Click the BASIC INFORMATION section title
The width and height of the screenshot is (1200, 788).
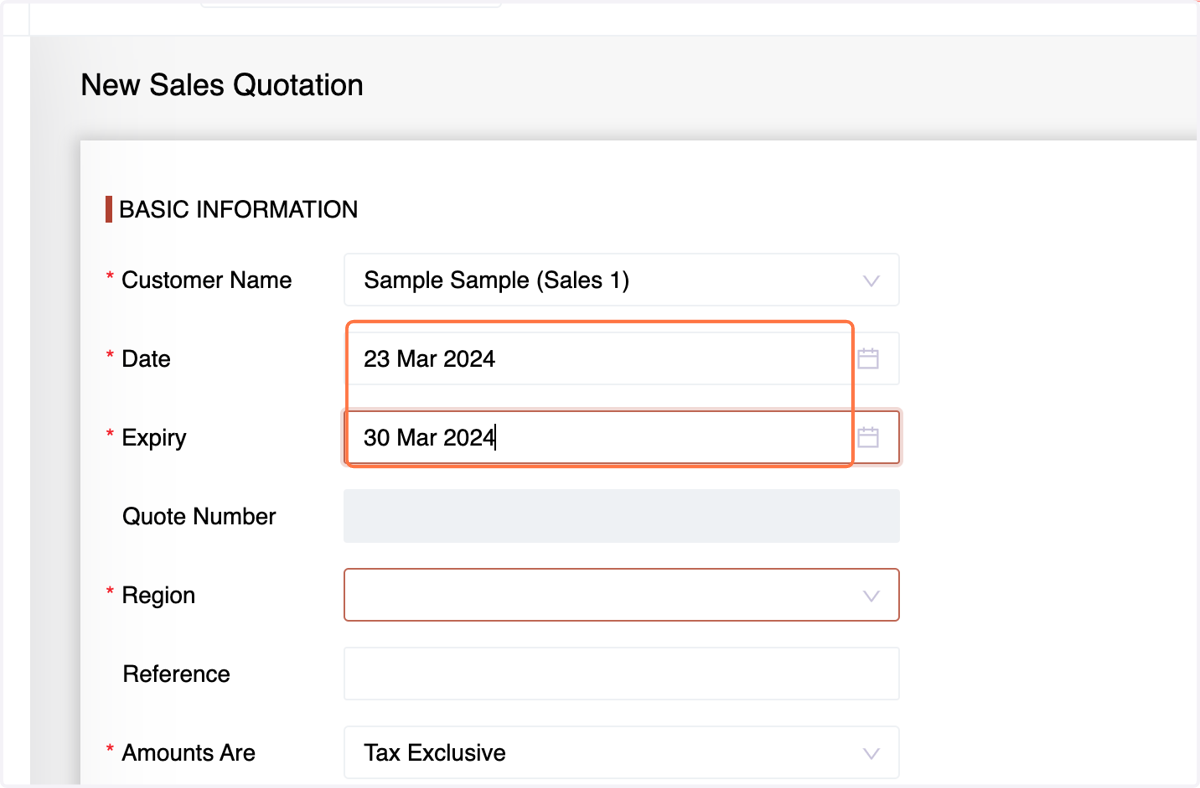(x=238, y=210)
